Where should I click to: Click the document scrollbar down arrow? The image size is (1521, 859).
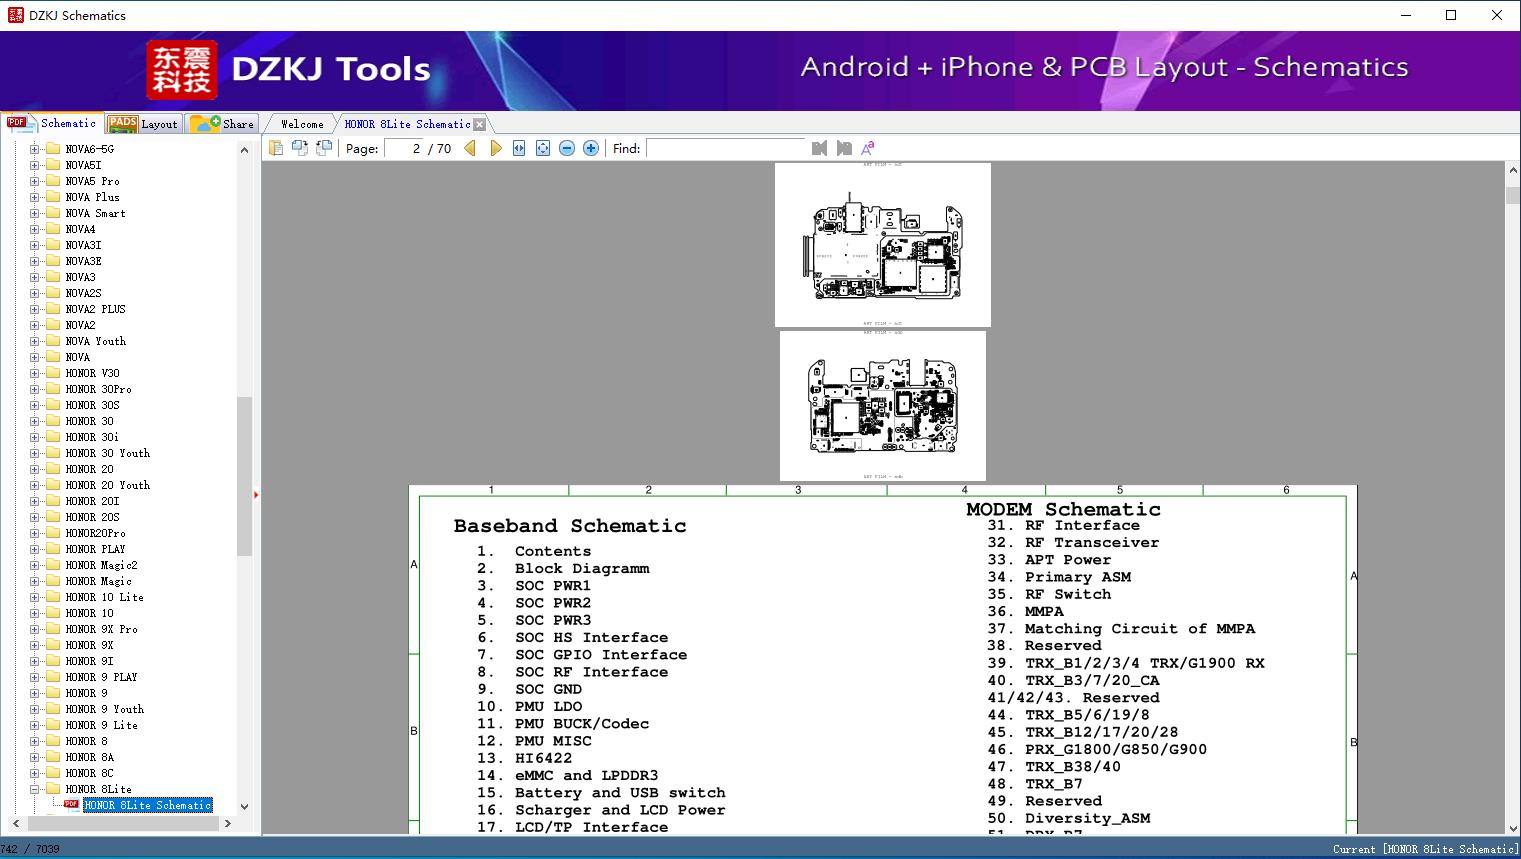point(1513,827)
